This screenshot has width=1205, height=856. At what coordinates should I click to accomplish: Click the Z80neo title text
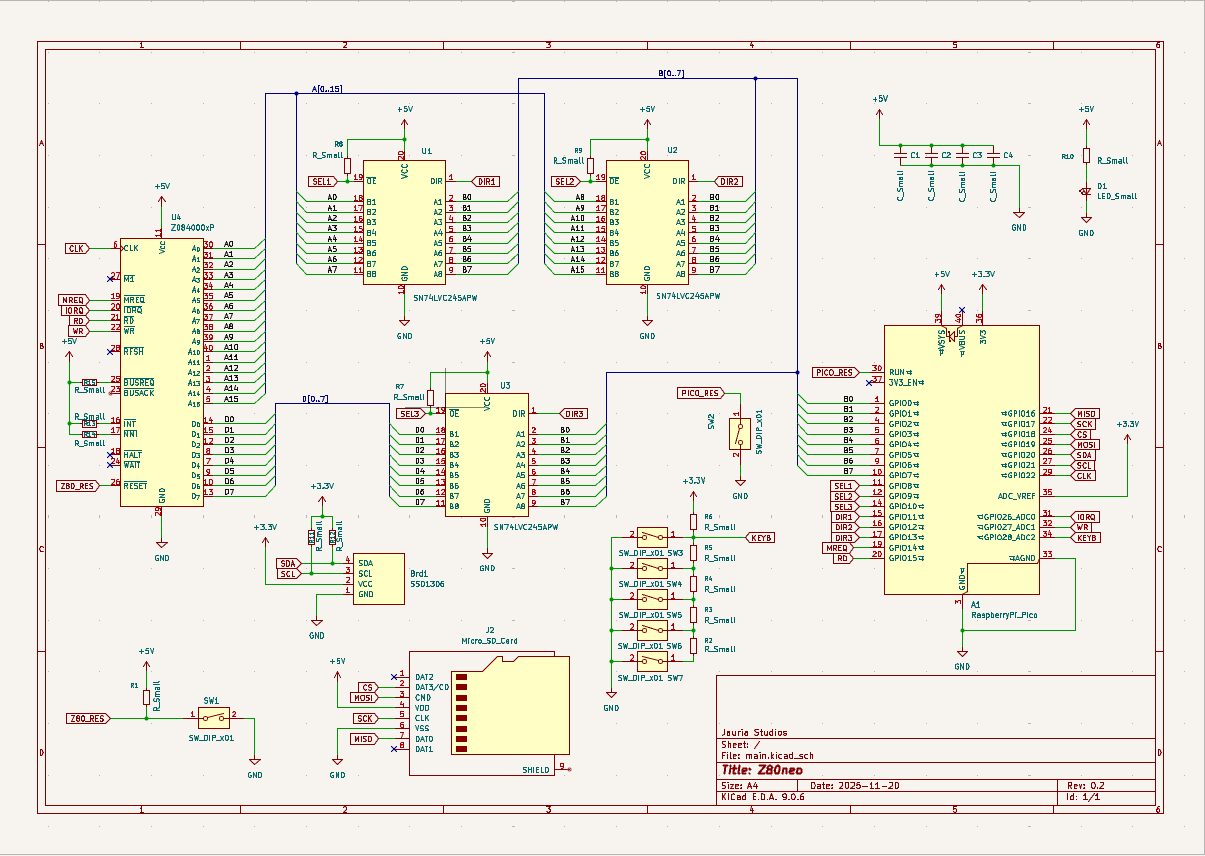pyautogui.click(x=751, y=770)
